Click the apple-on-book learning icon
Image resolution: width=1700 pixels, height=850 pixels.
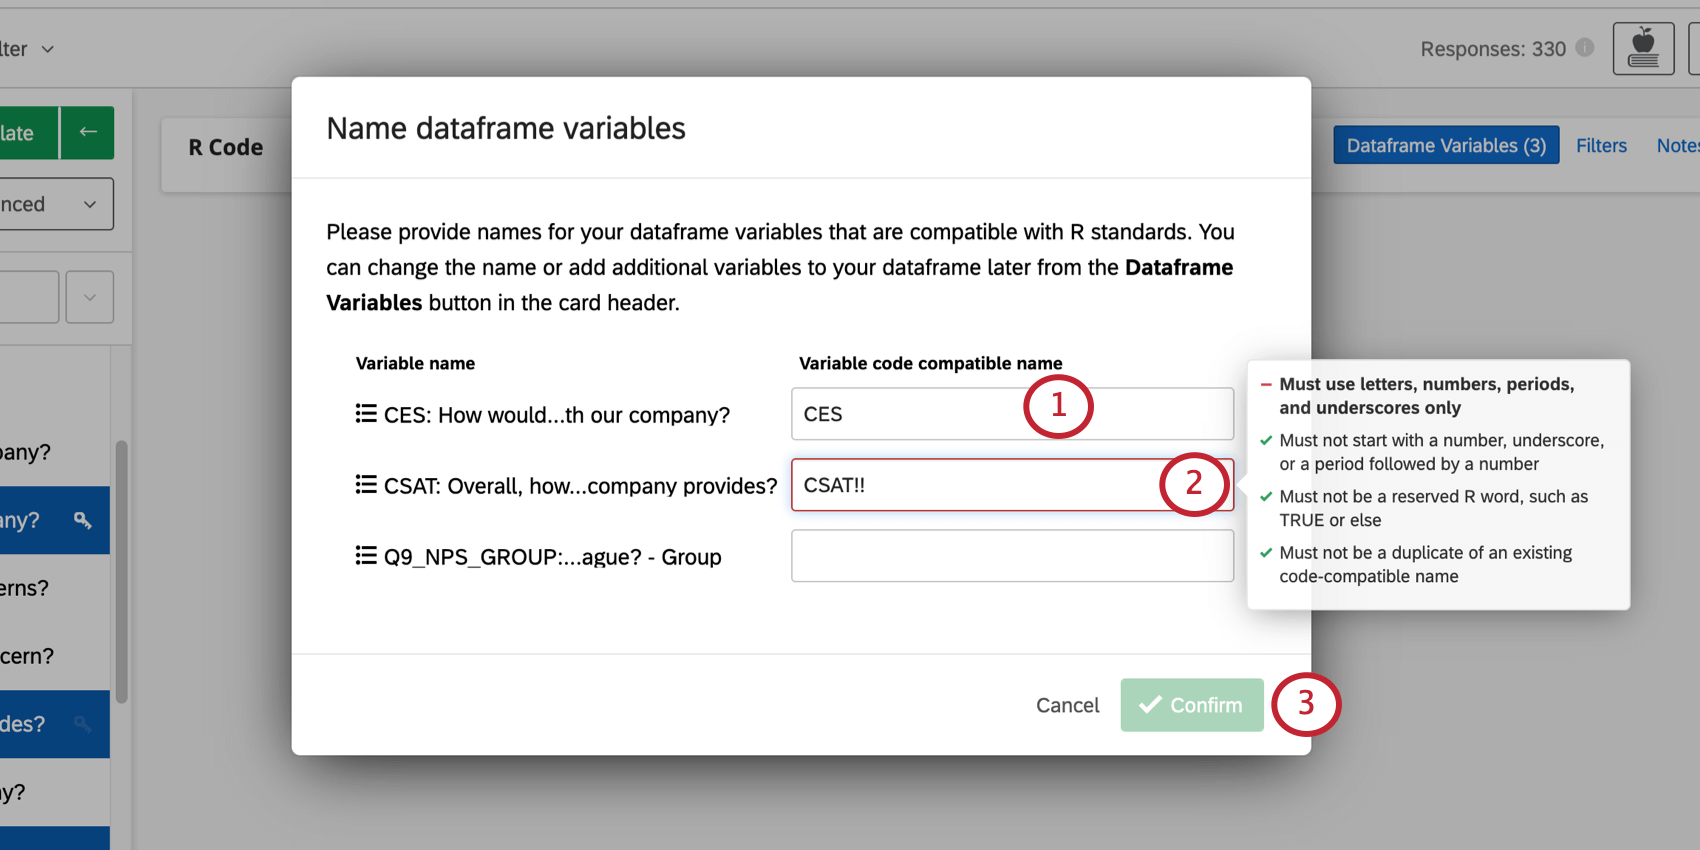pyautogui.click(x=1643, y=48)
